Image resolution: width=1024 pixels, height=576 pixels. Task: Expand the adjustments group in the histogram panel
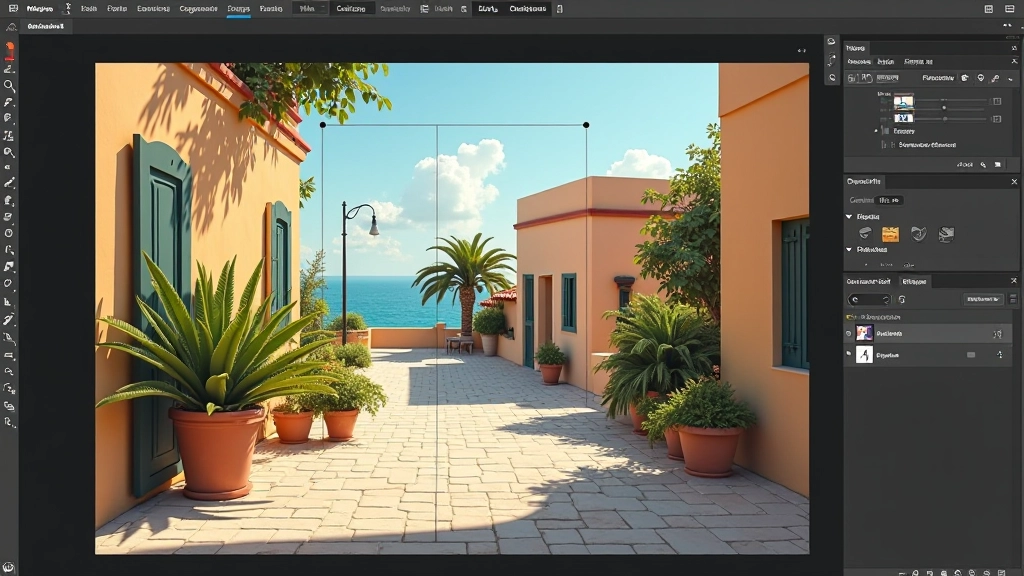tap(878, 129)
